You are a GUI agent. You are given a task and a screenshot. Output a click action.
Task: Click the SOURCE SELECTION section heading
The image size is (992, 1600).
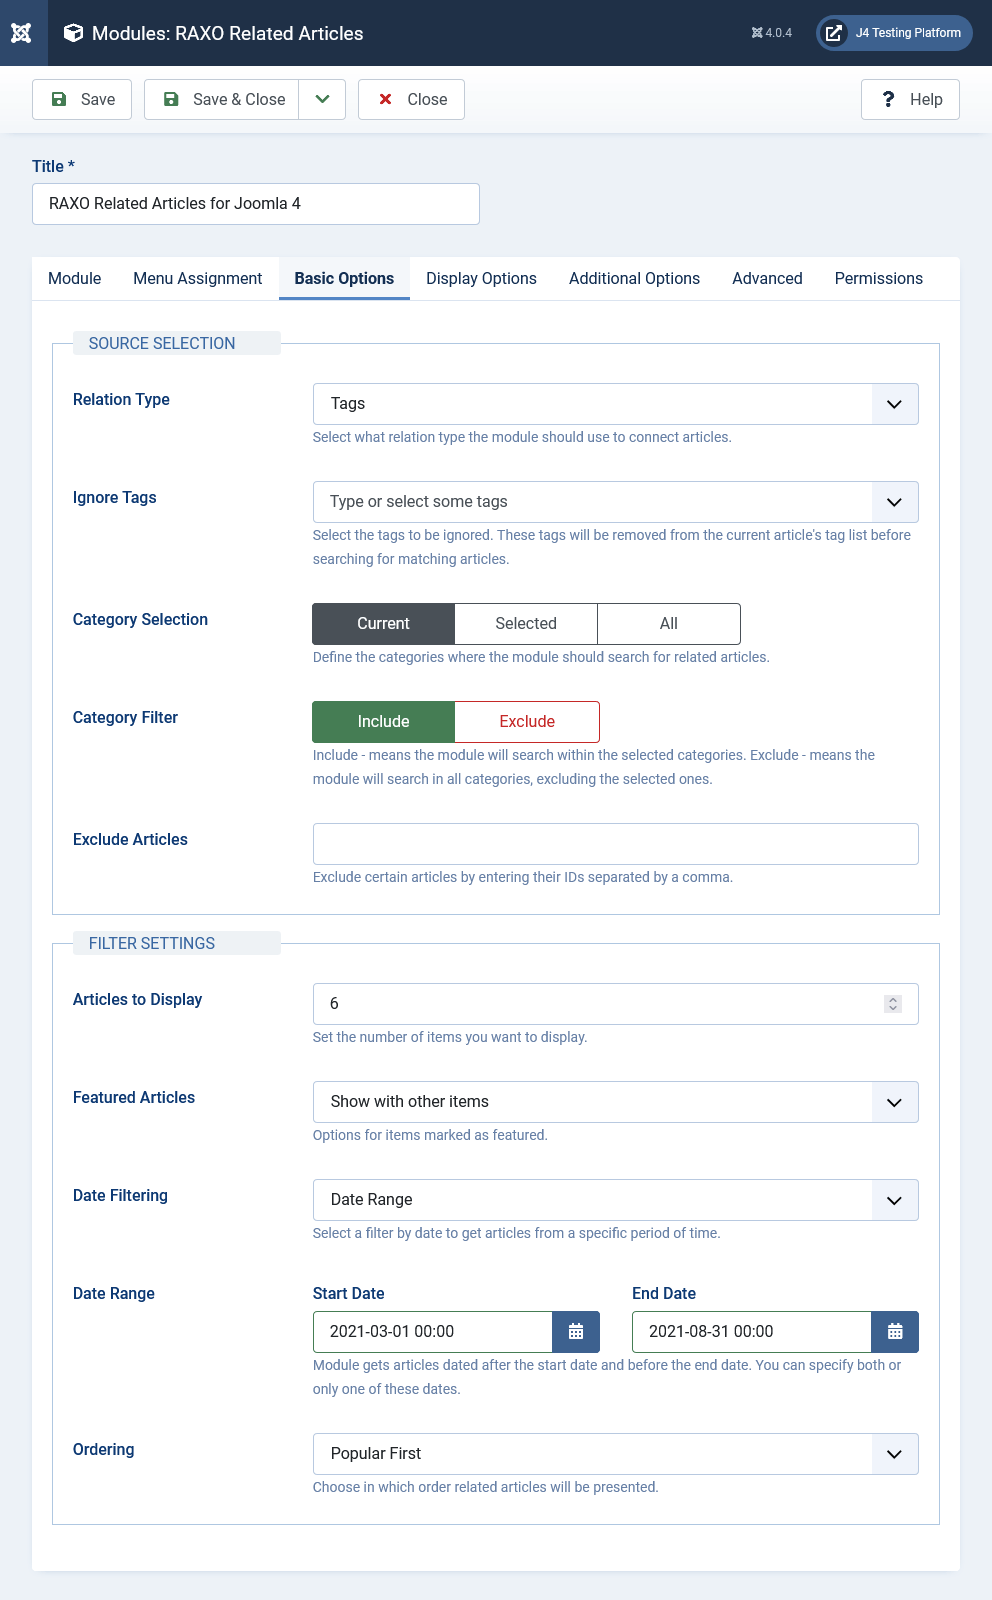point(162,343)
